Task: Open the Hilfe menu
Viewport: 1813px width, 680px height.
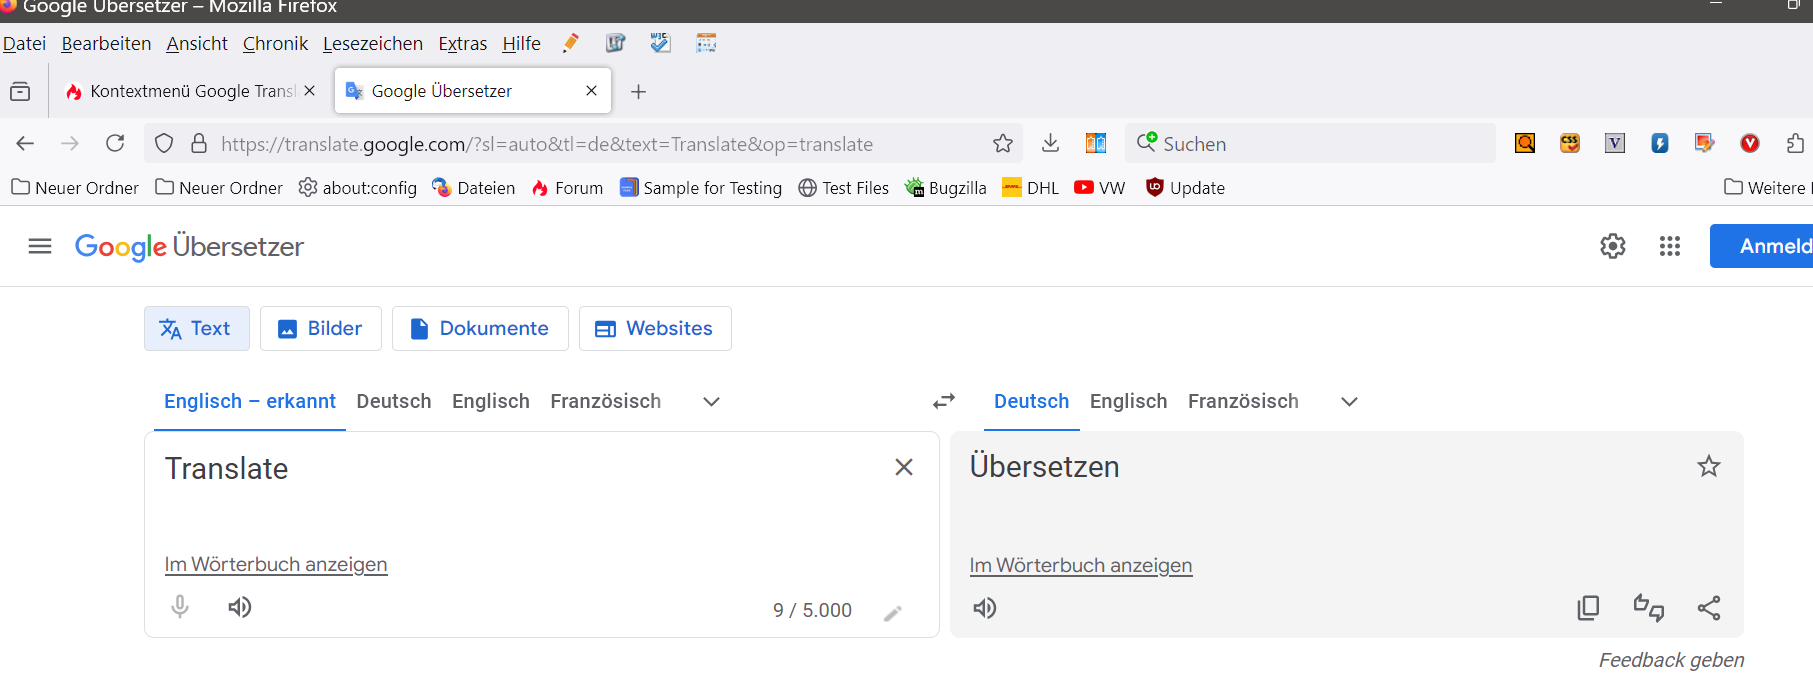Action: coord(521,43)
